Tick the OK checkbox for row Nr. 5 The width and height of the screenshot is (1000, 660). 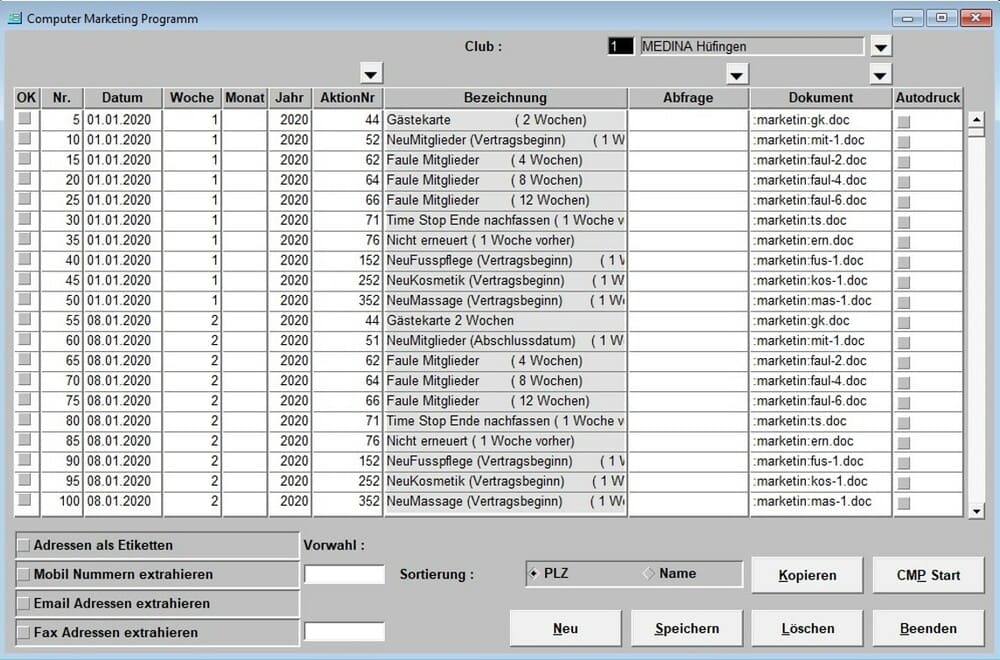coord(24,119)
